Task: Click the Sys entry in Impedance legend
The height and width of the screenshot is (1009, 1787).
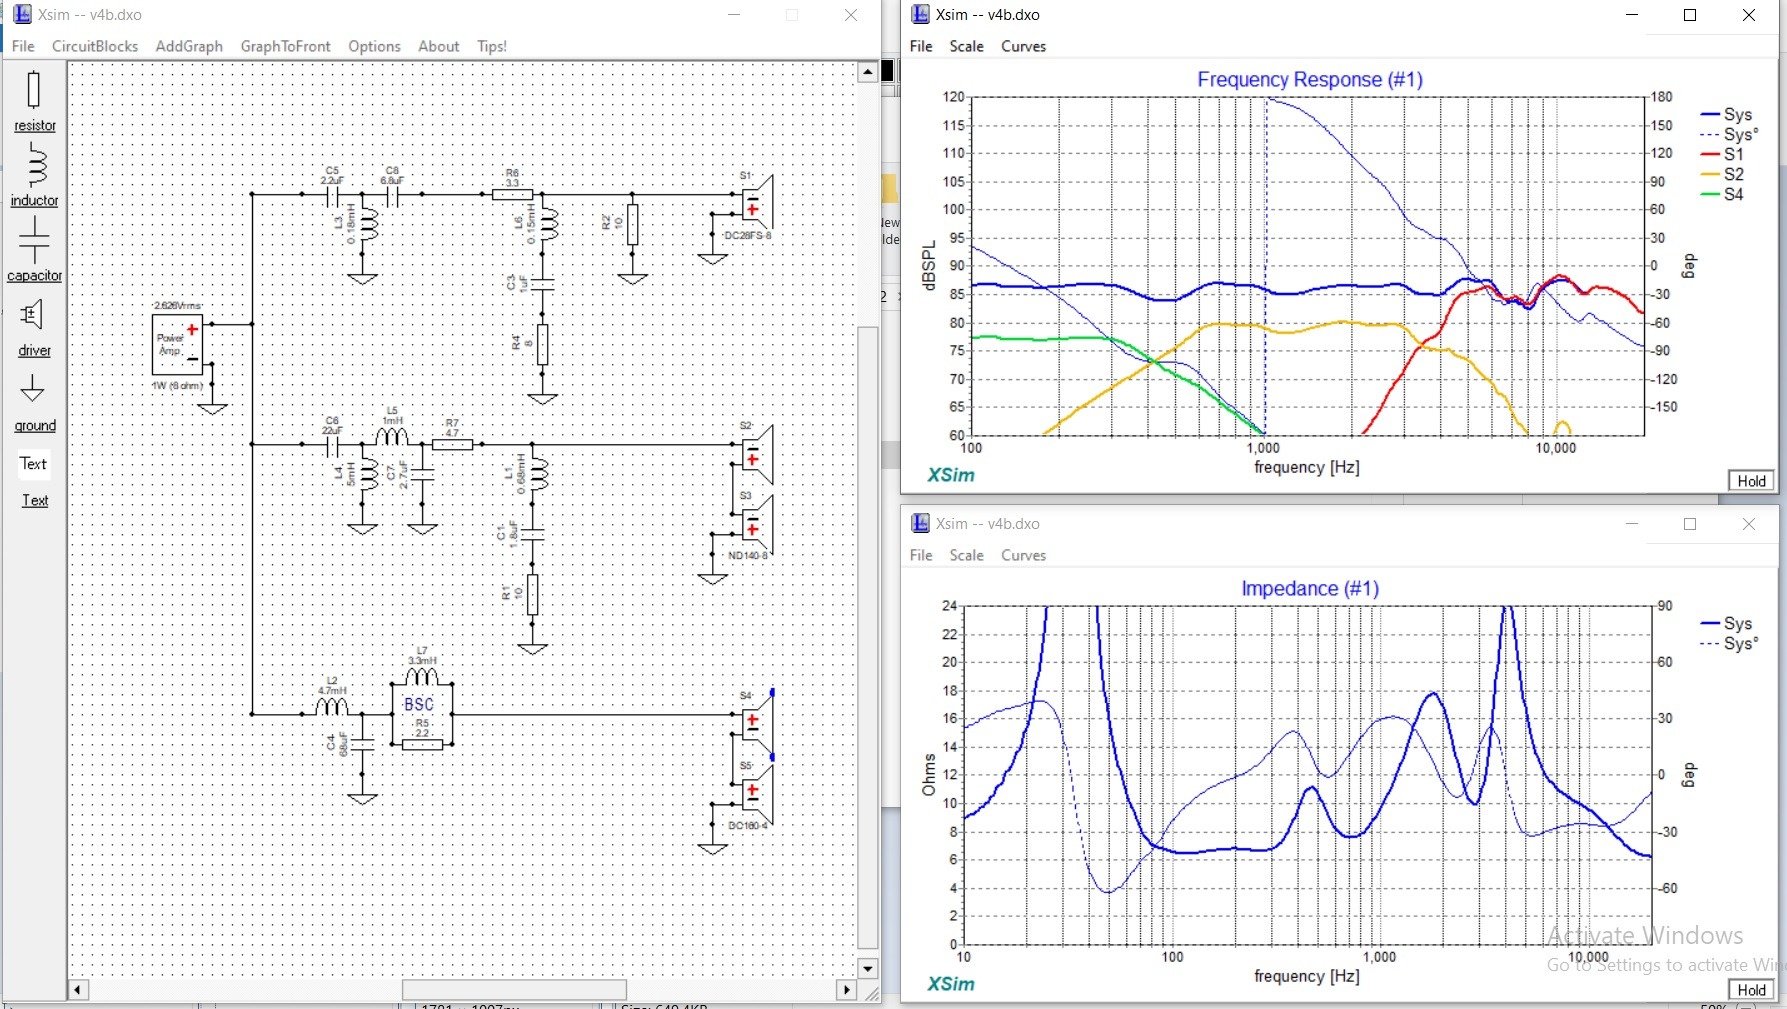Action: (x=1726, y=623)
